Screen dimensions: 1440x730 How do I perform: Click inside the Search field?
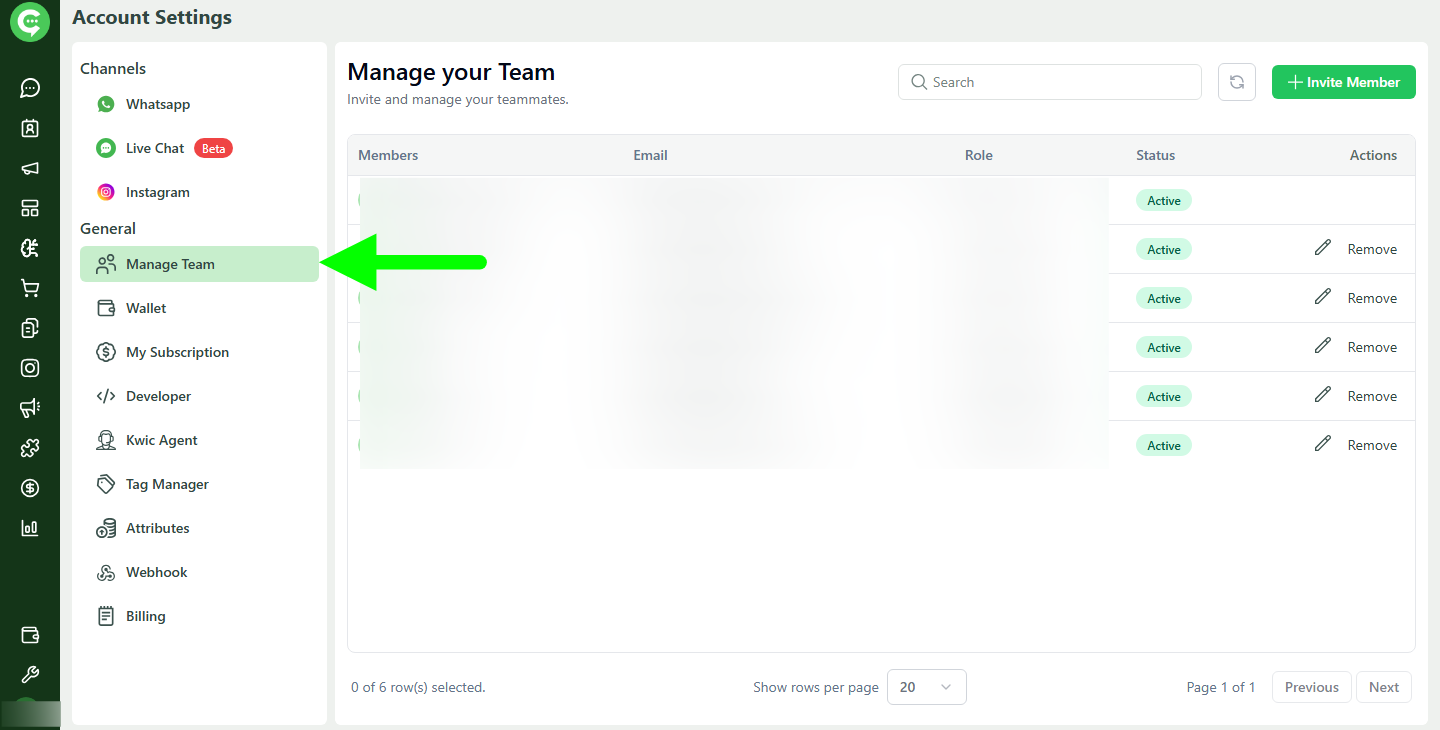click(x=1049, y=82)
